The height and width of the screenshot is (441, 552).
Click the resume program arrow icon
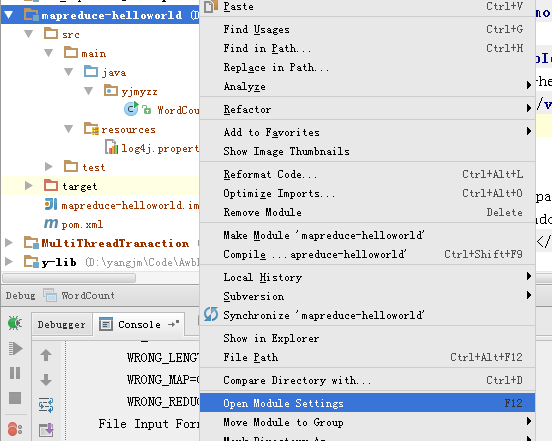(x=15, y=348)
